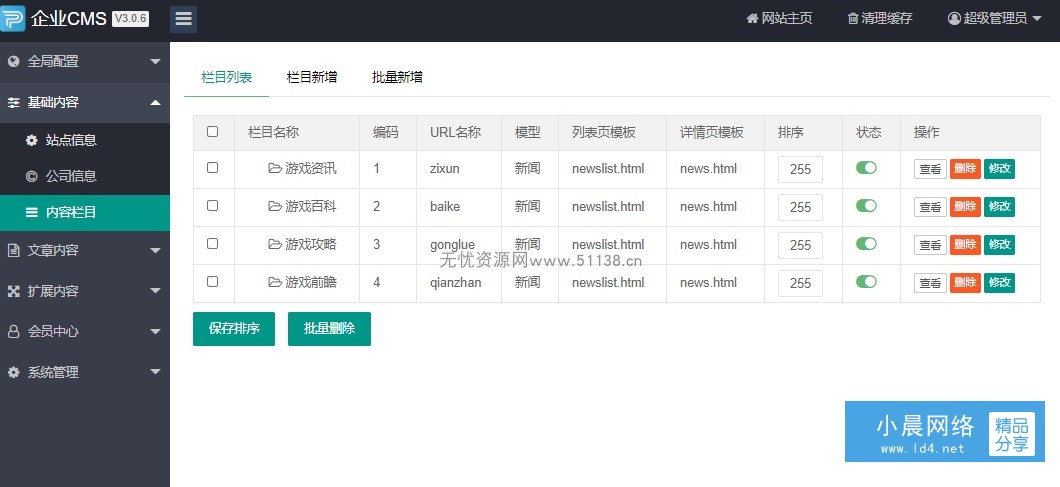
Task: Click the copyright icon next to 公司信息
Action: coord(31,177)
